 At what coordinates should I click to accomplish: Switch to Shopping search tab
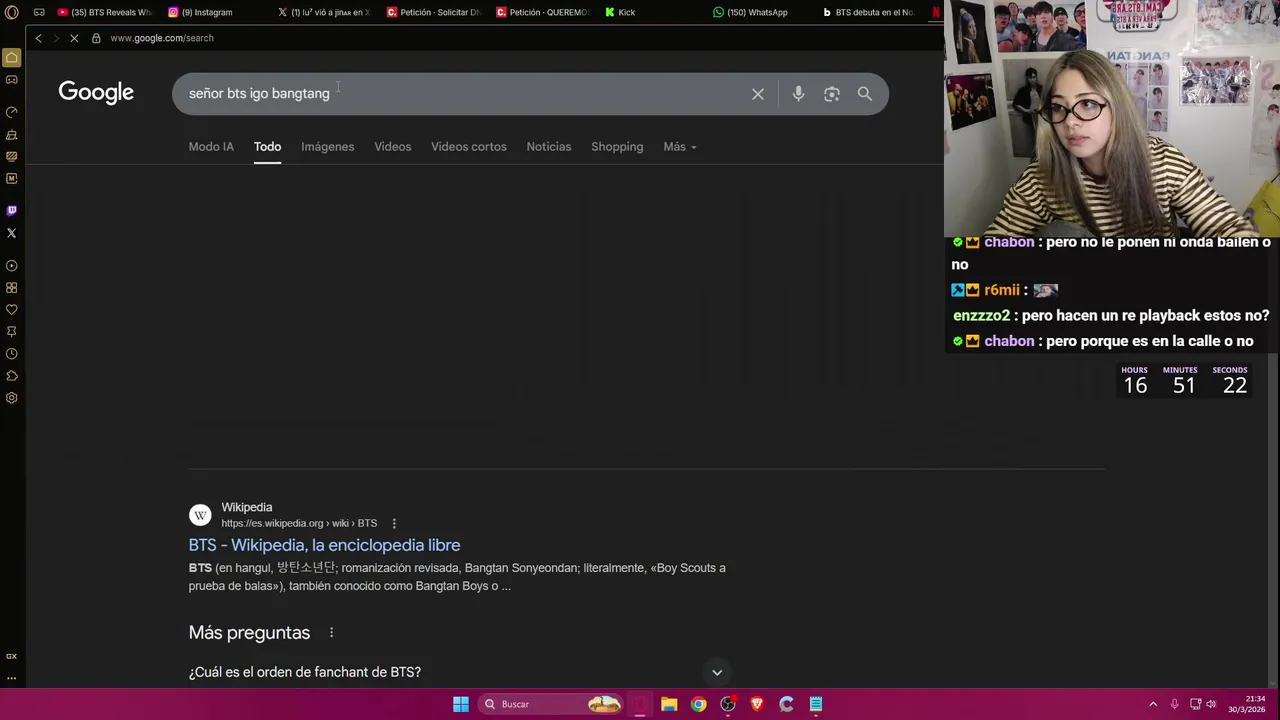coord(617,147)
